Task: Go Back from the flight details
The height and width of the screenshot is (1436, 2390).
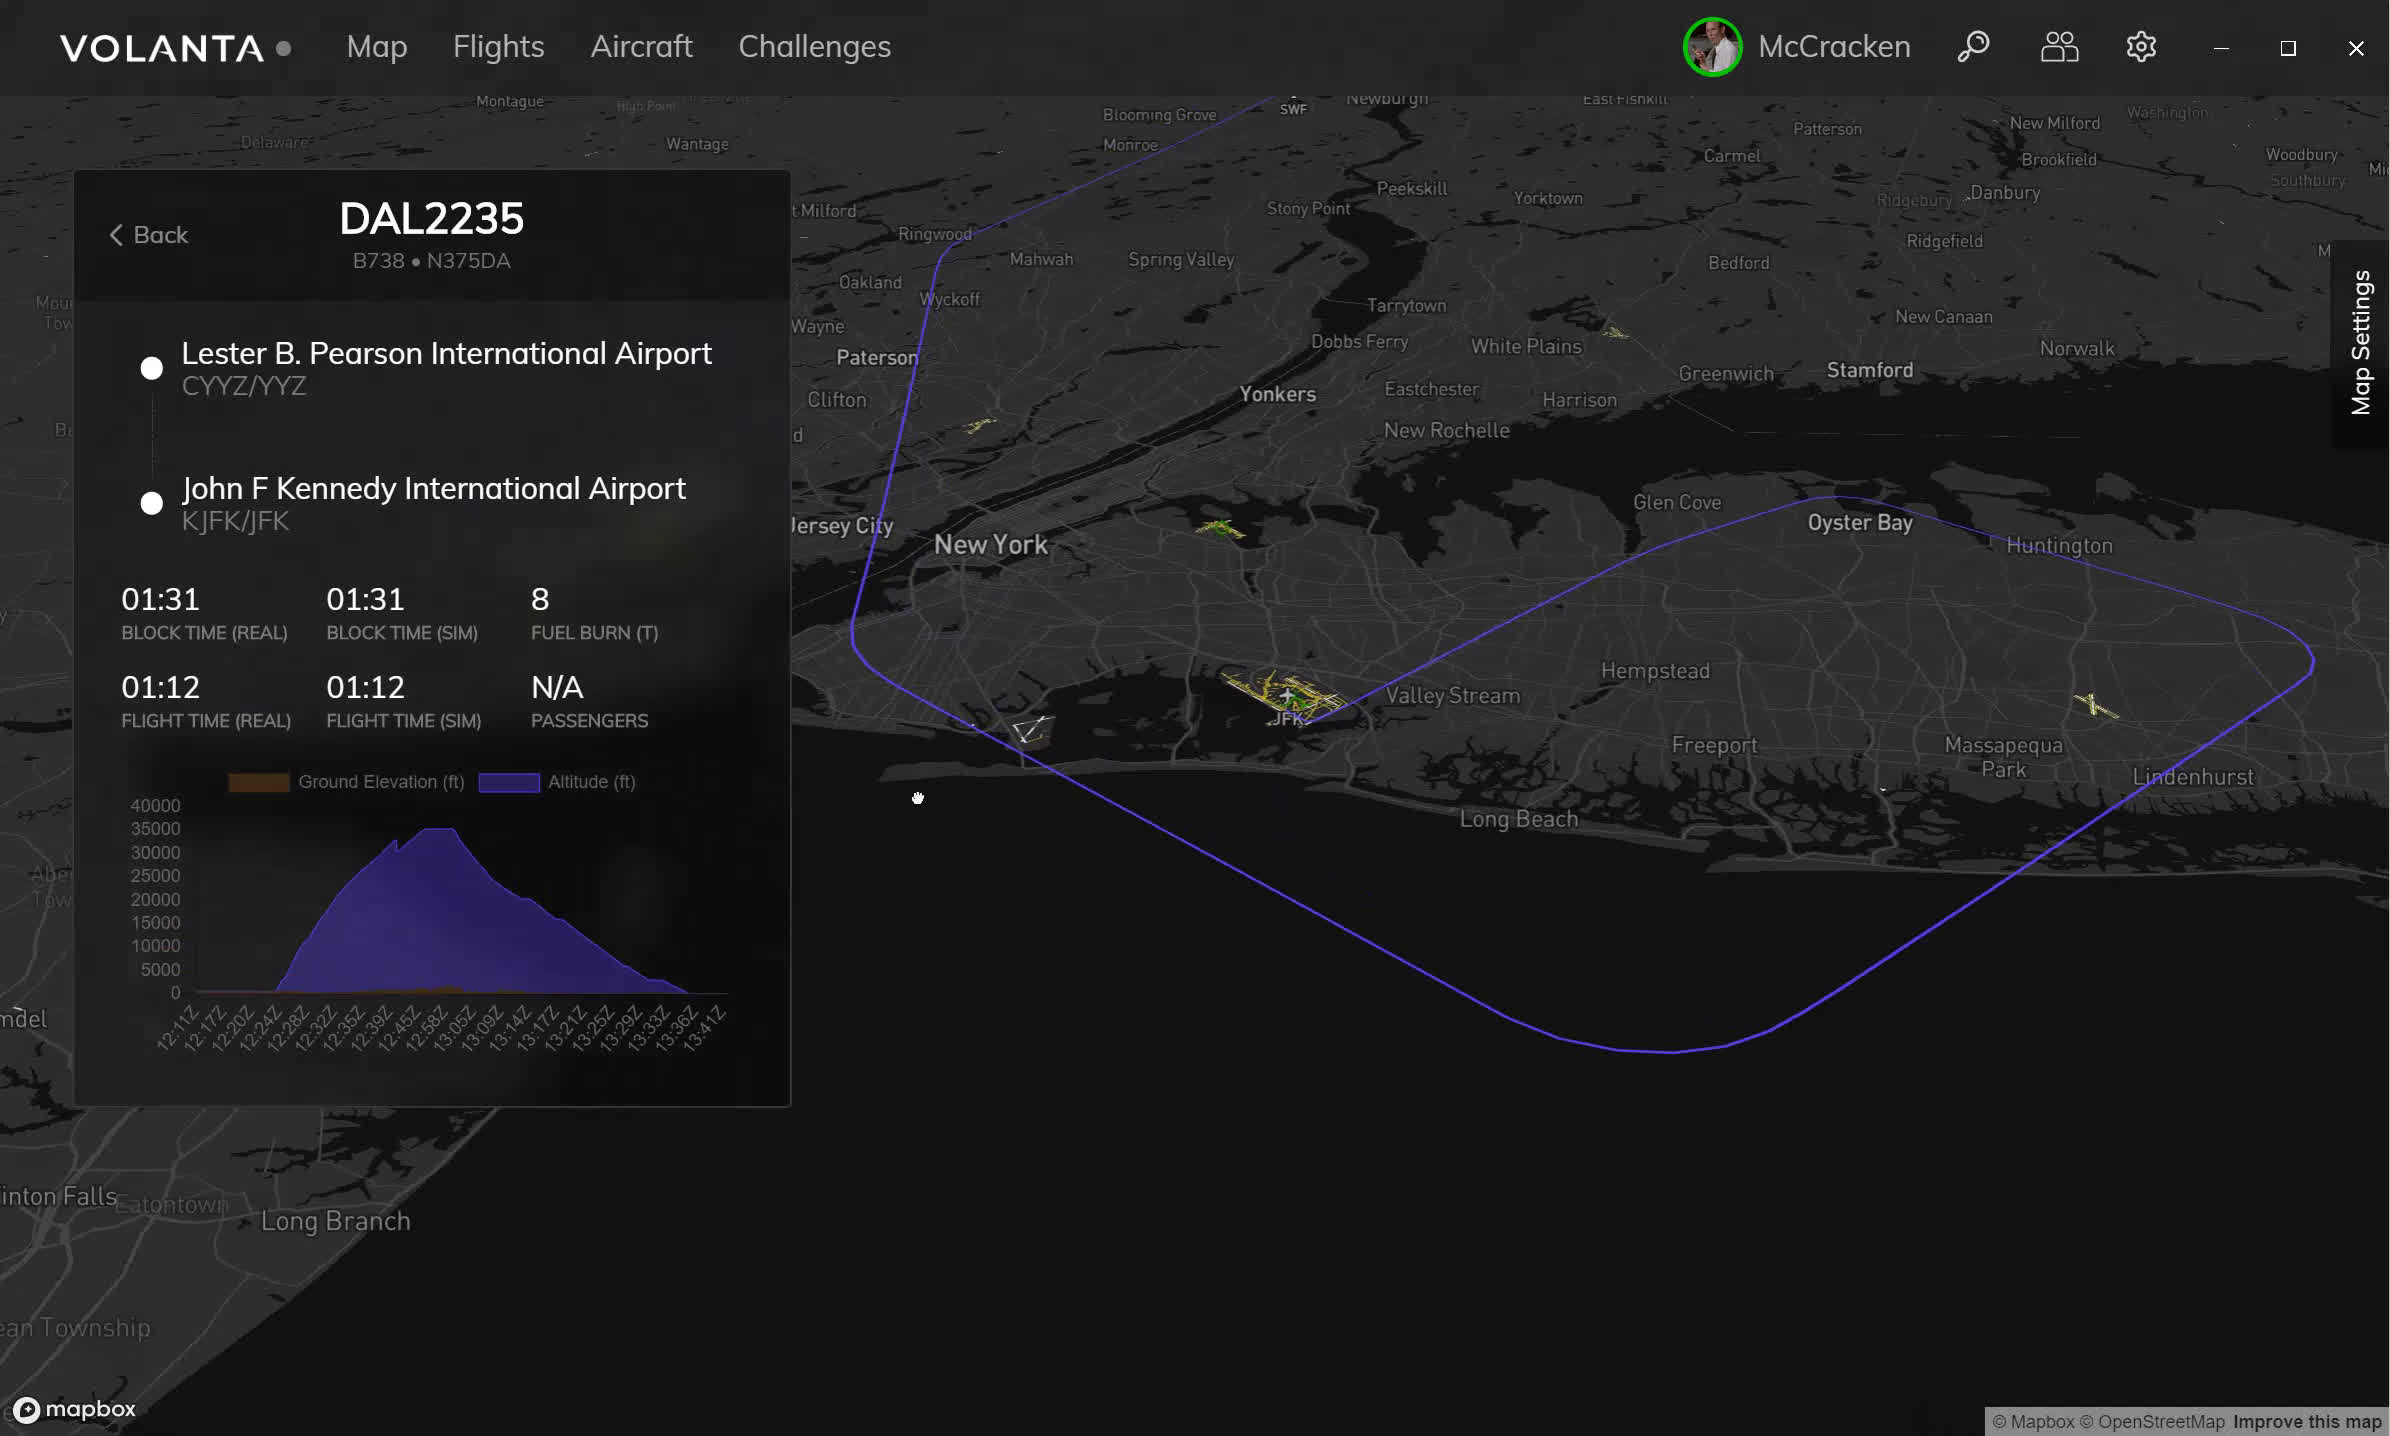Action: (148, 235)
